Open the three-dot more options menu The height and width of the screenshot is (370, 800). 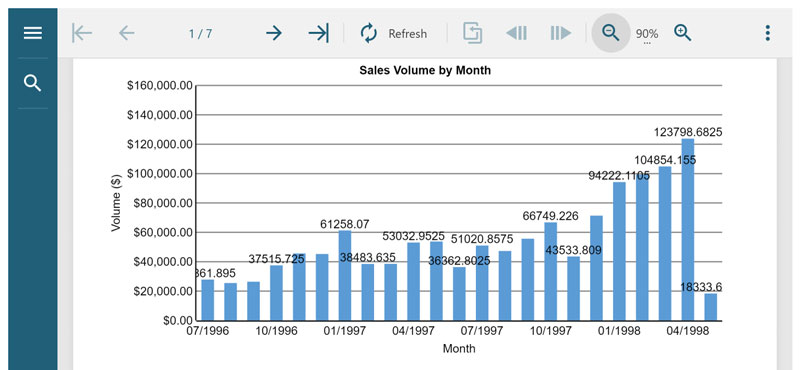pyautogui.click(x=767, y=34)
